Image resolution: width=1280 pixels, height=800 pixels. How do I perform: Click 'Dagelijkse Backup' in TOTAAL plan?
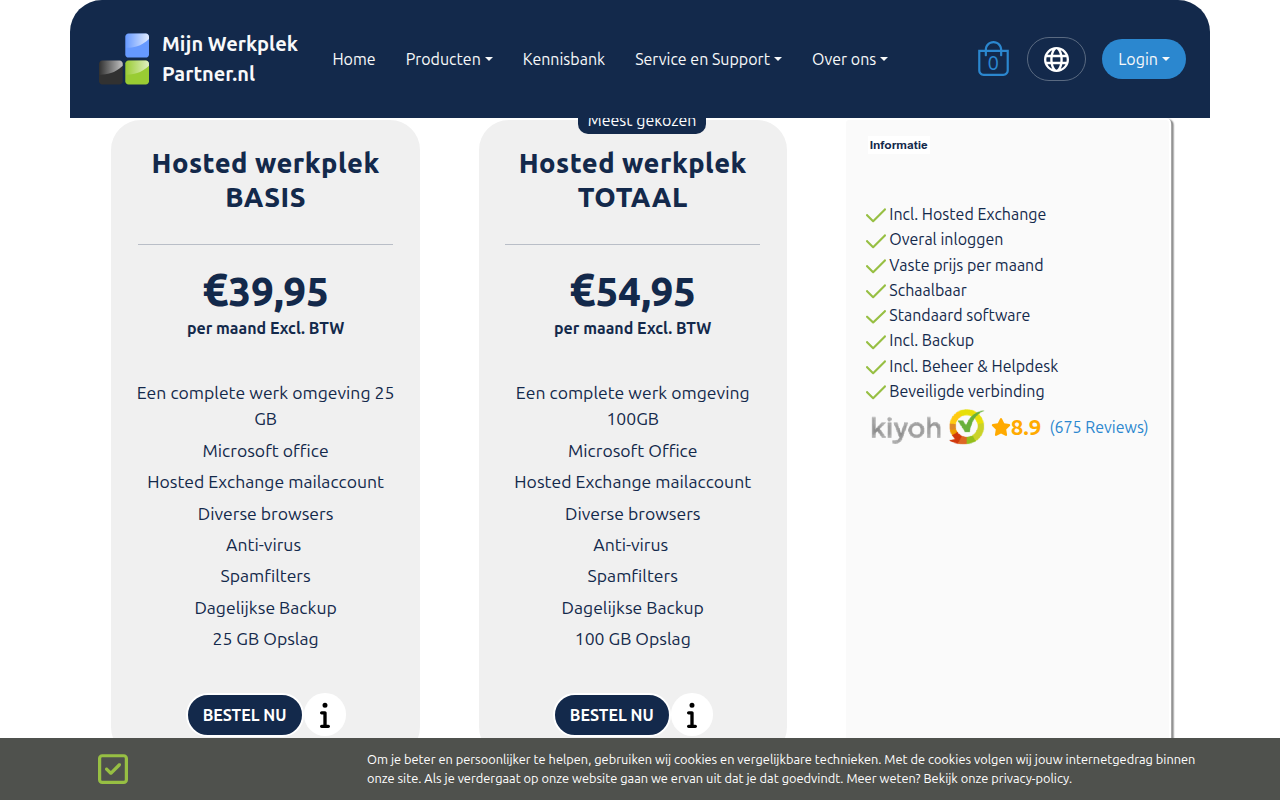point(633,608)
